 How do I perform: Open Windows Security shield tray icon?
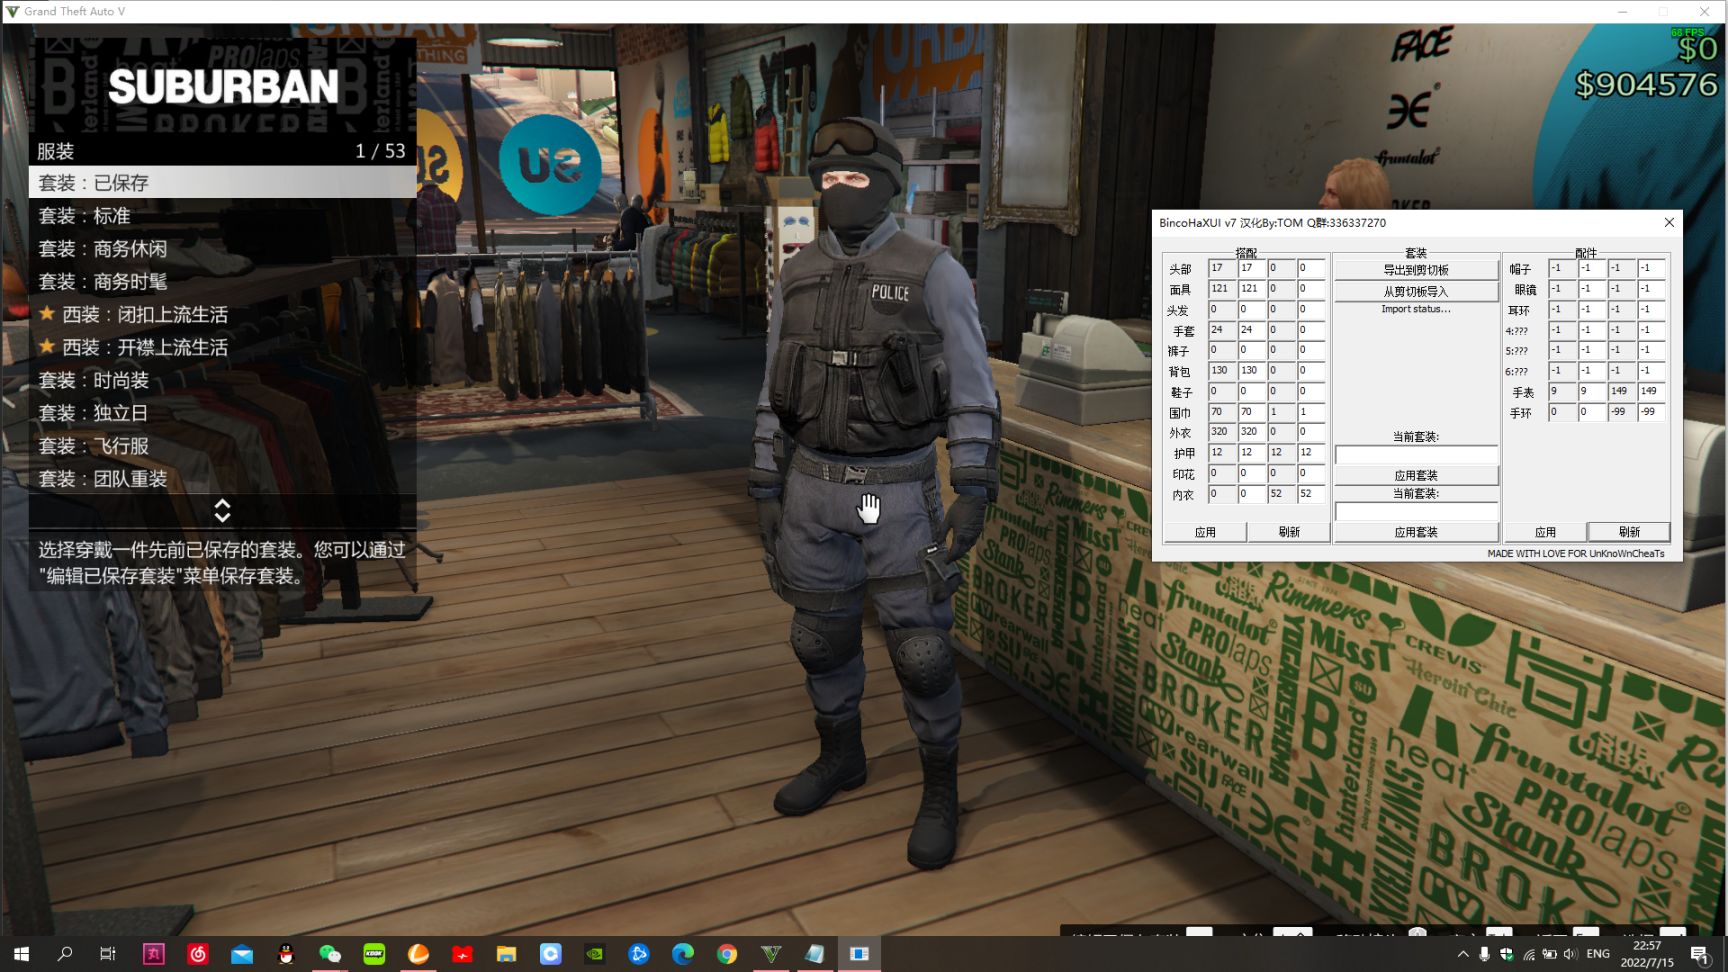pos(1506,954)
